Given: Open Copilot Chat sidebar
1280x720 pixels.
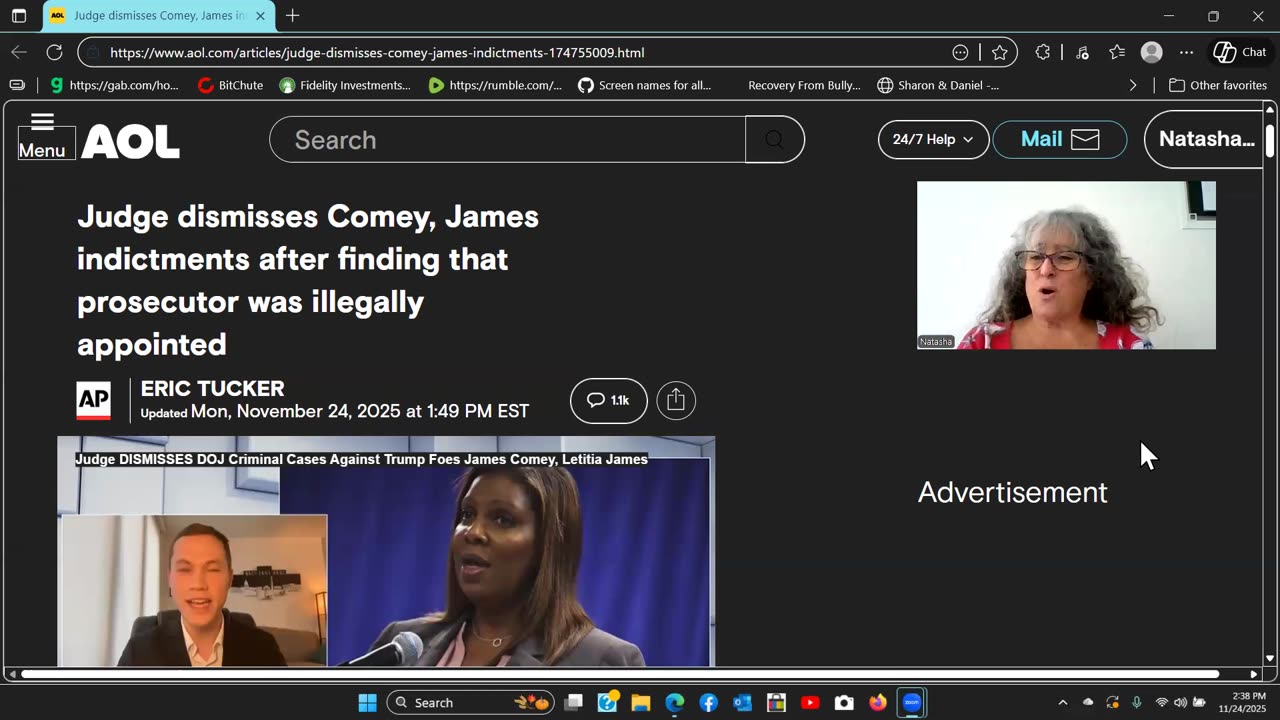Looking at the screenshot, I should point(1240,52).
